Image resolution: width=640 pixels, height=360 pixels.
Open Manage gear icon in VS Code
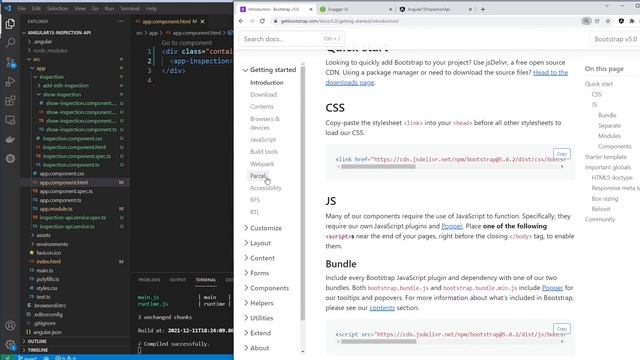point(10,345)
